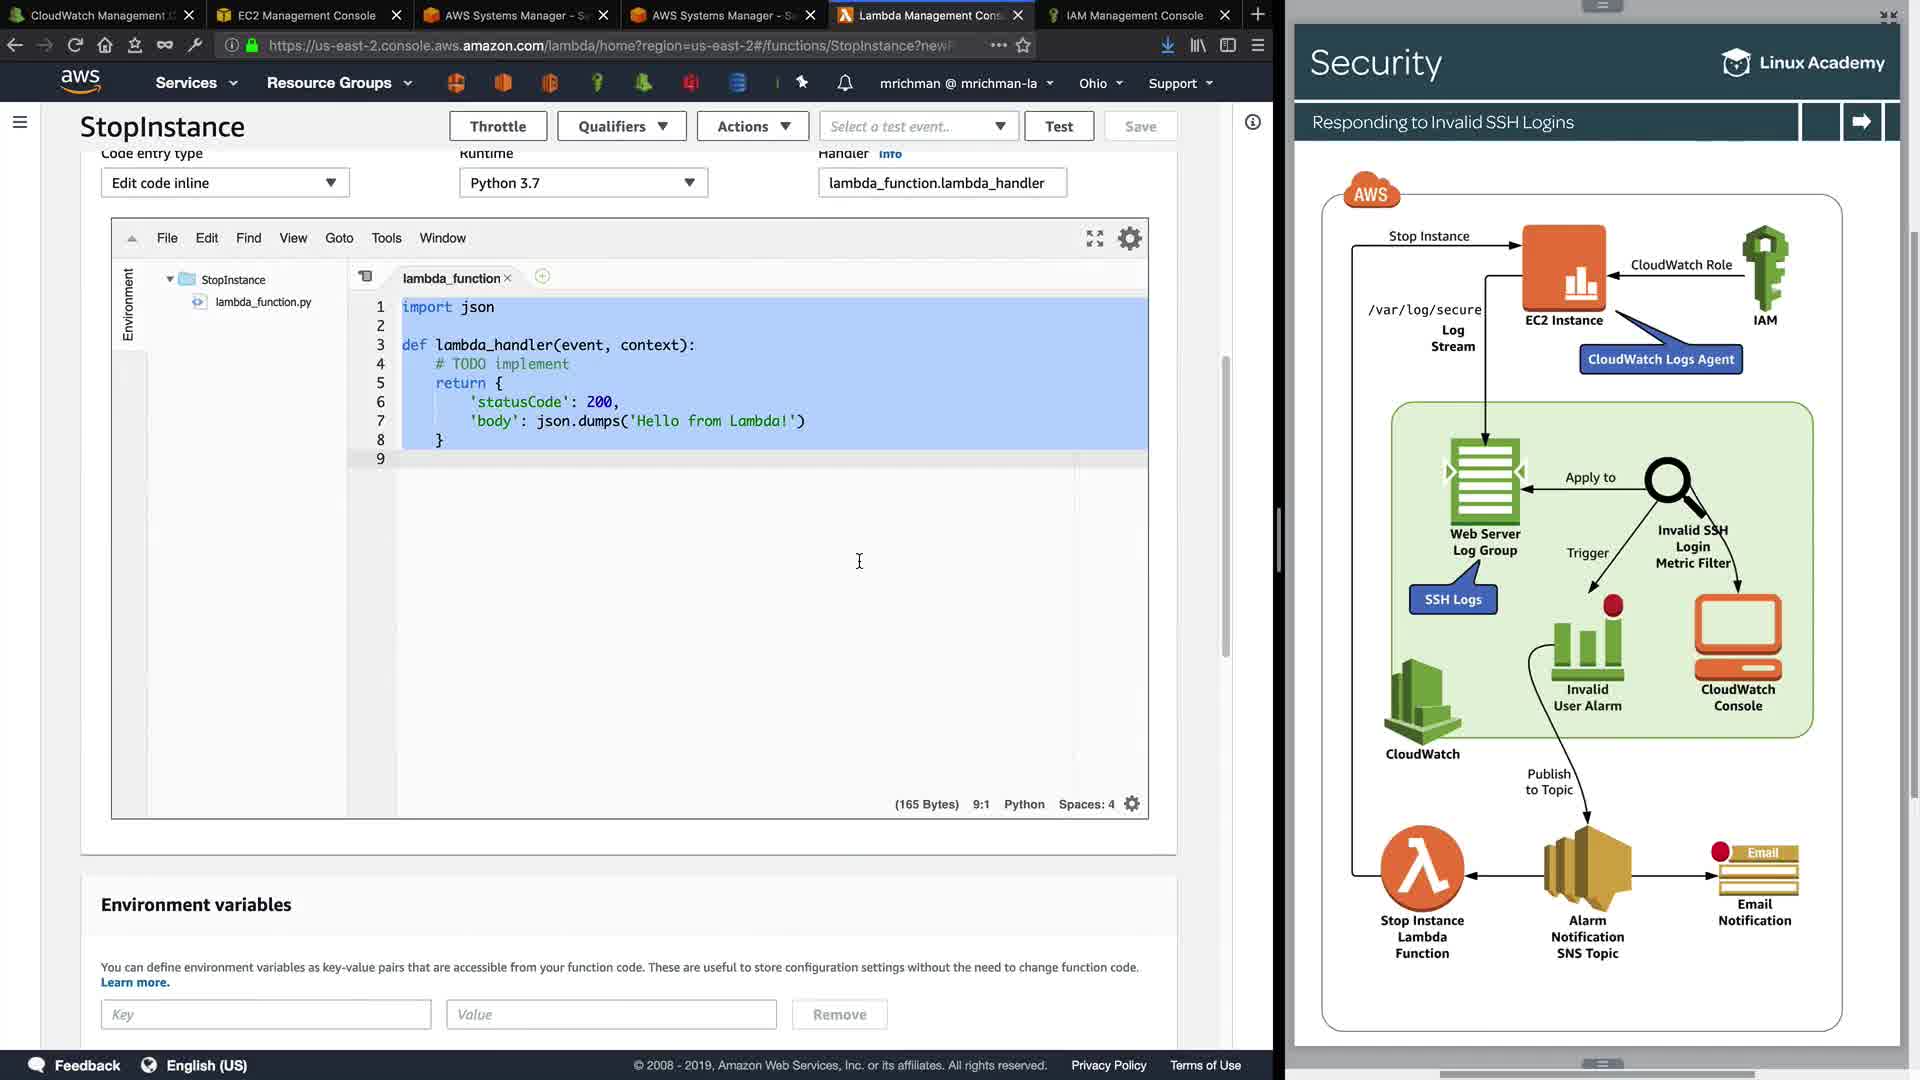The image size is (1920, 1080).
Task: Click the status bar gear icon
Action: 1132,804
